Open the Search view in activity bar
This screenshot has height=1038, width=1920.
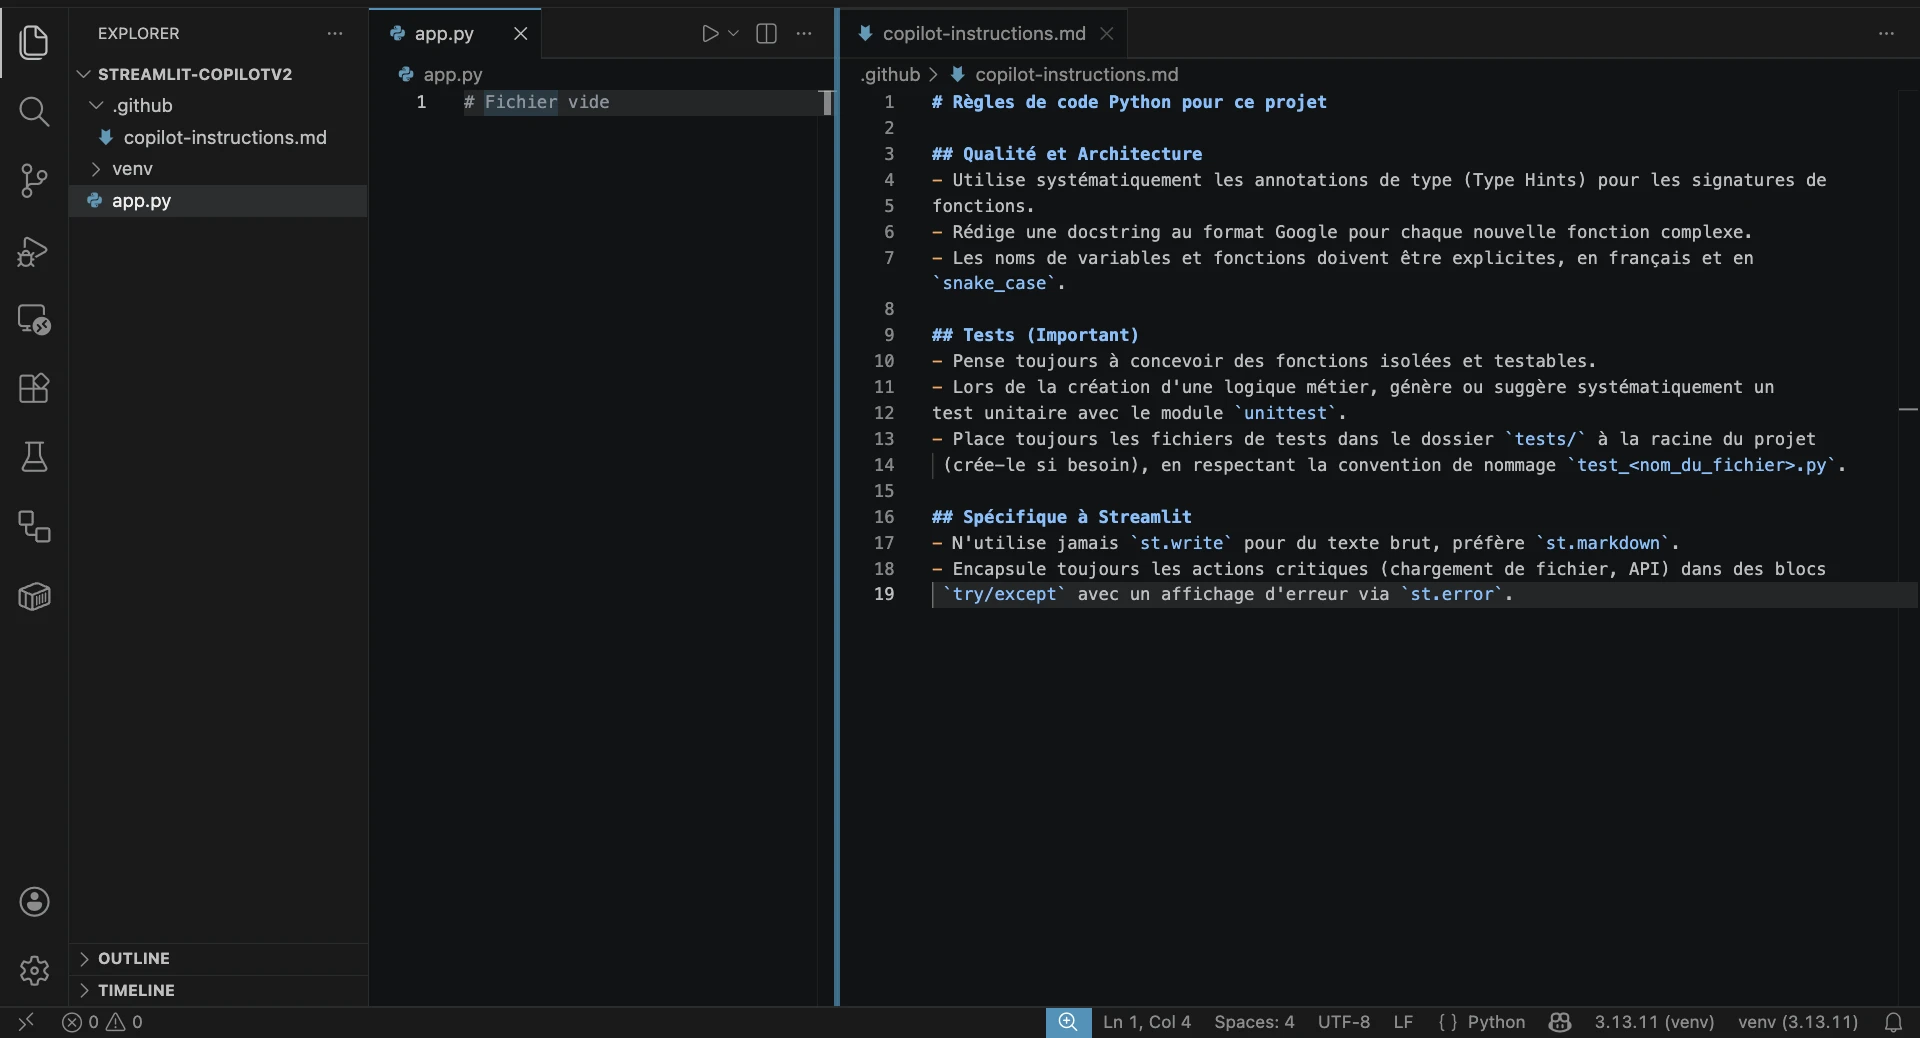tap(34, 111)
